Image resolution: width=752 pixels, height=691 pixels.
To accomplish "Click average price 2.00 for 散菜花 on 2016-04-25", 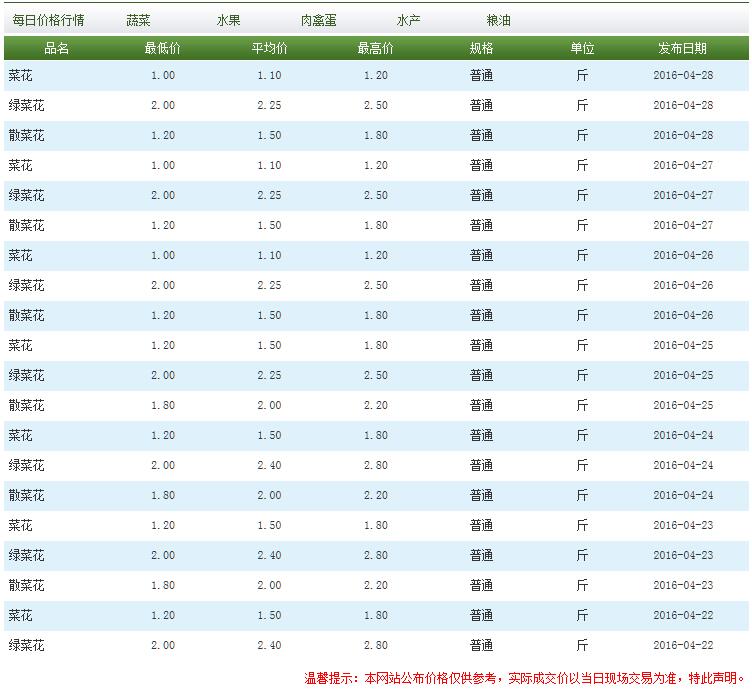I will 270,405.
